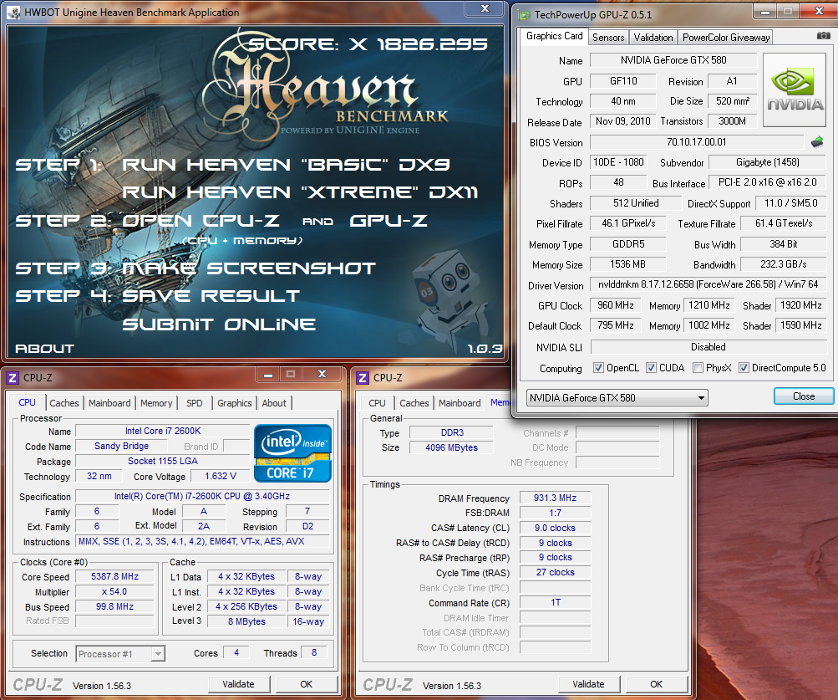Screen dimensions: 838x700
Task: Open the NVIDIA GeForce GTX 580 dropdown
Action: click(617, 398)
